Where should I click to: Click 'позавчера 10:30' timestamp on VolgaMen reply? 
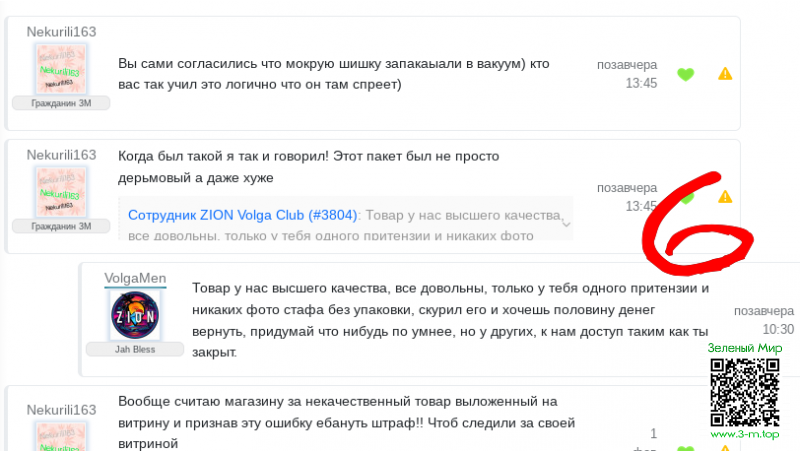point(764,320)
